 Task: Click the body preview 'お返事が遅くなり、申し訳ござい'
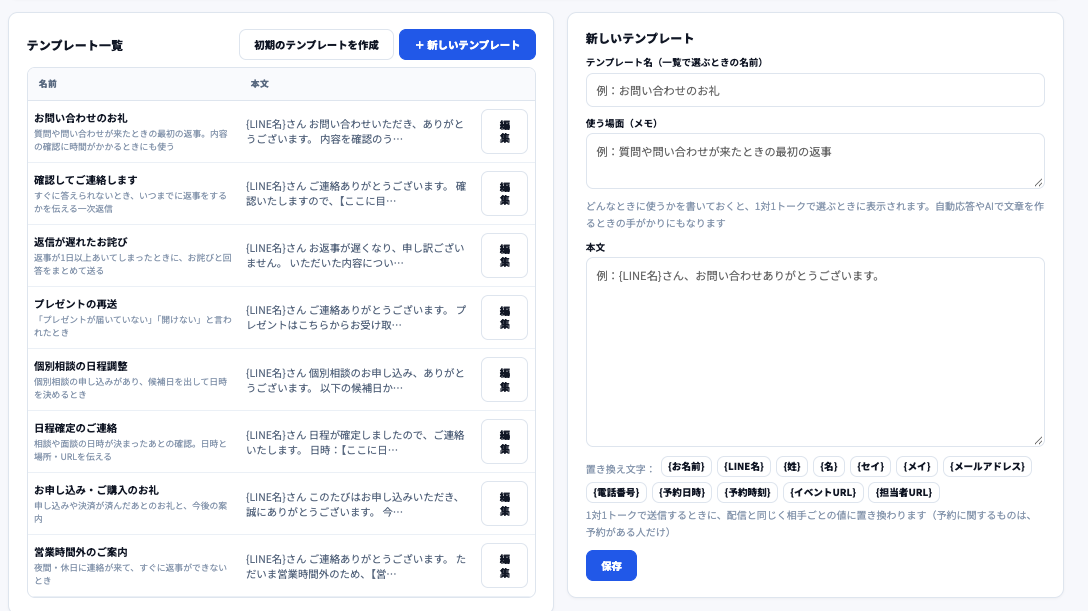(x=386, y=248)
